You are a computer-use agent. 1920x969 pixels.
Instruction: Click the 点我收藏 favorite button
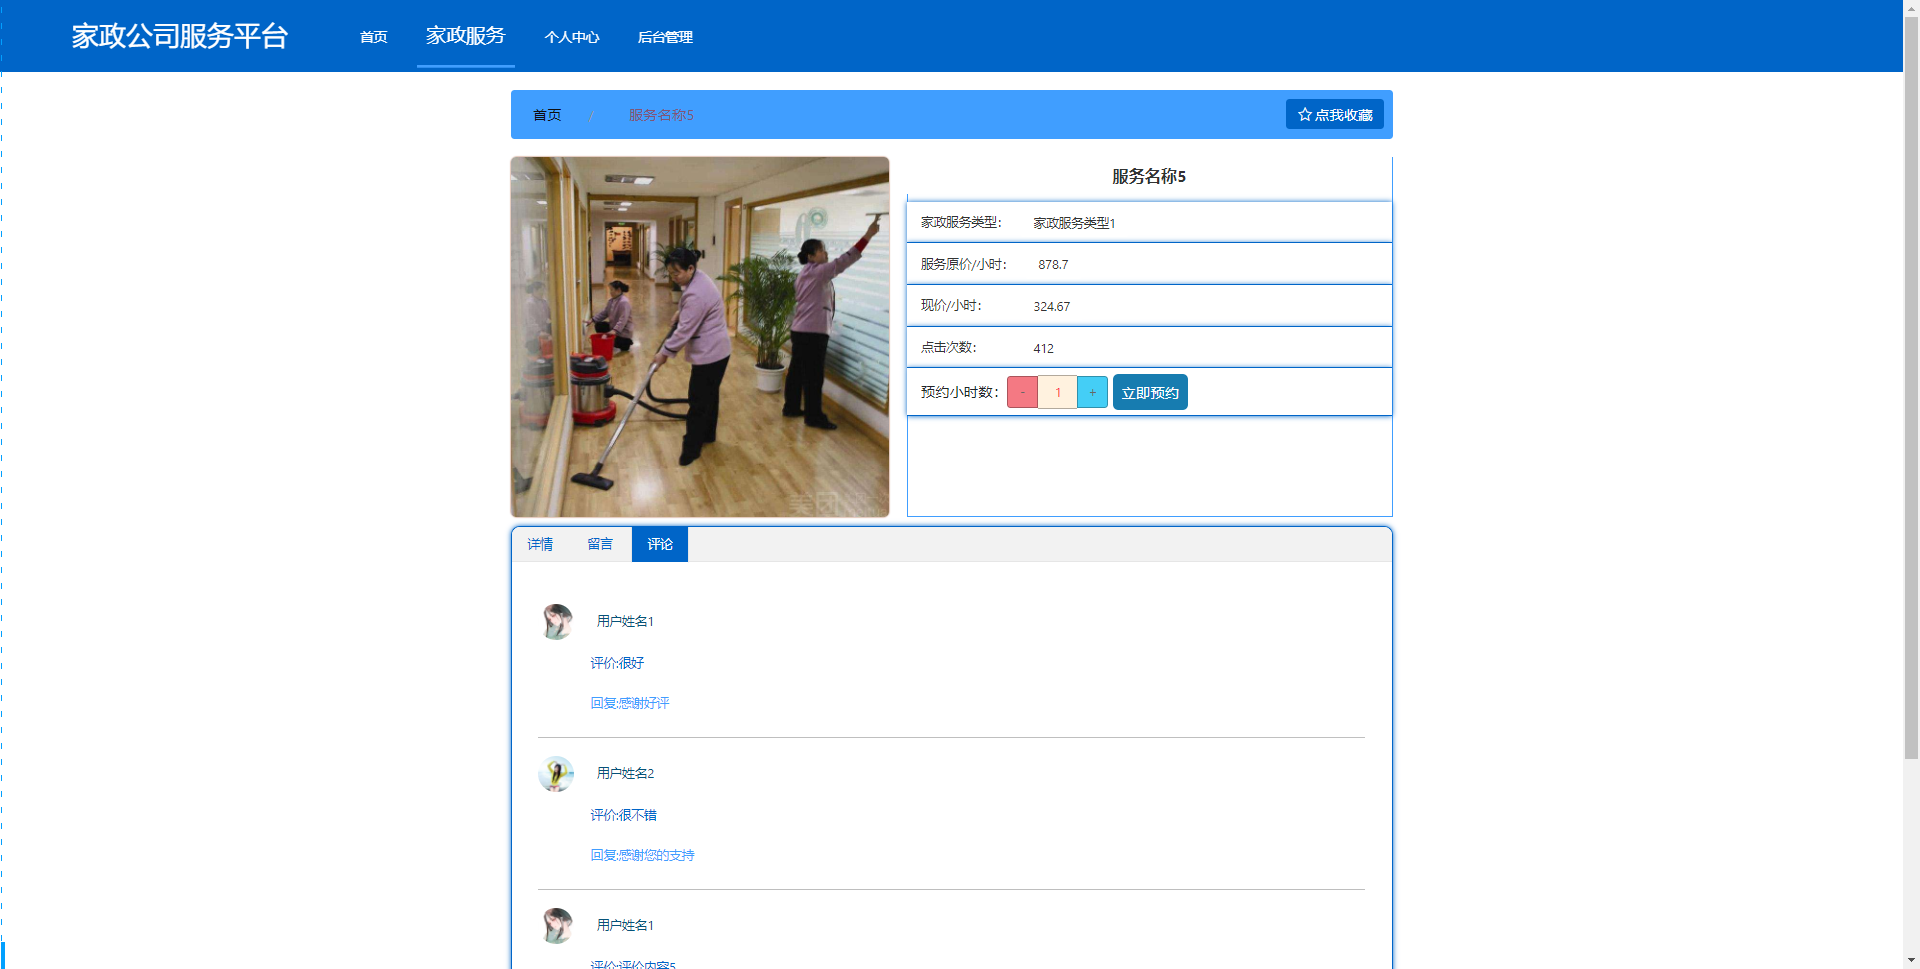pos(1335,114)
